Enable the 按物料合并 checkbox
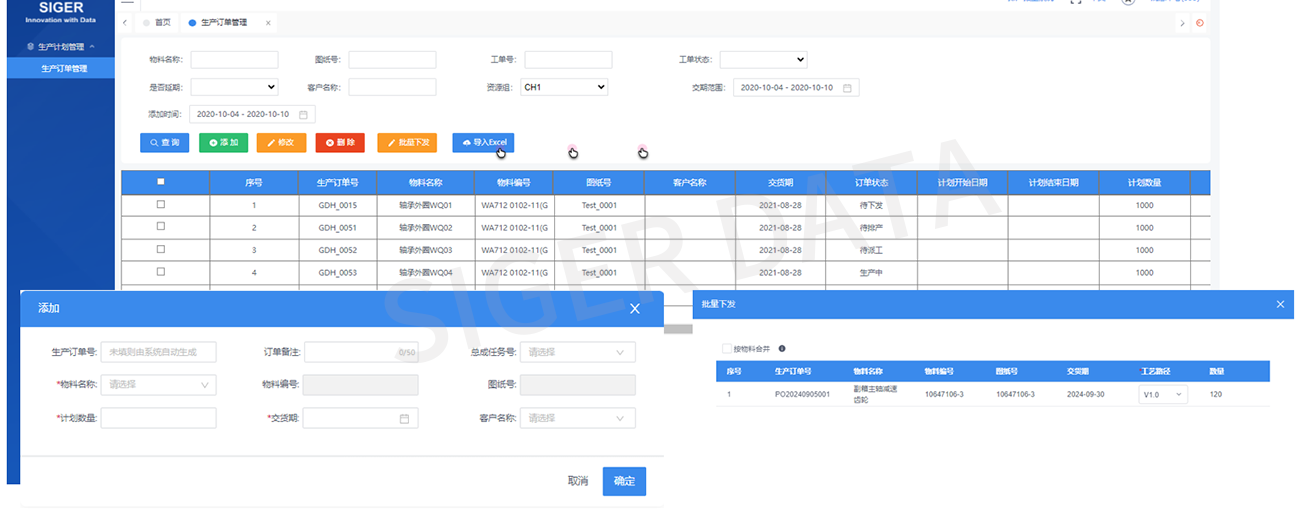 tap(726, 349)
